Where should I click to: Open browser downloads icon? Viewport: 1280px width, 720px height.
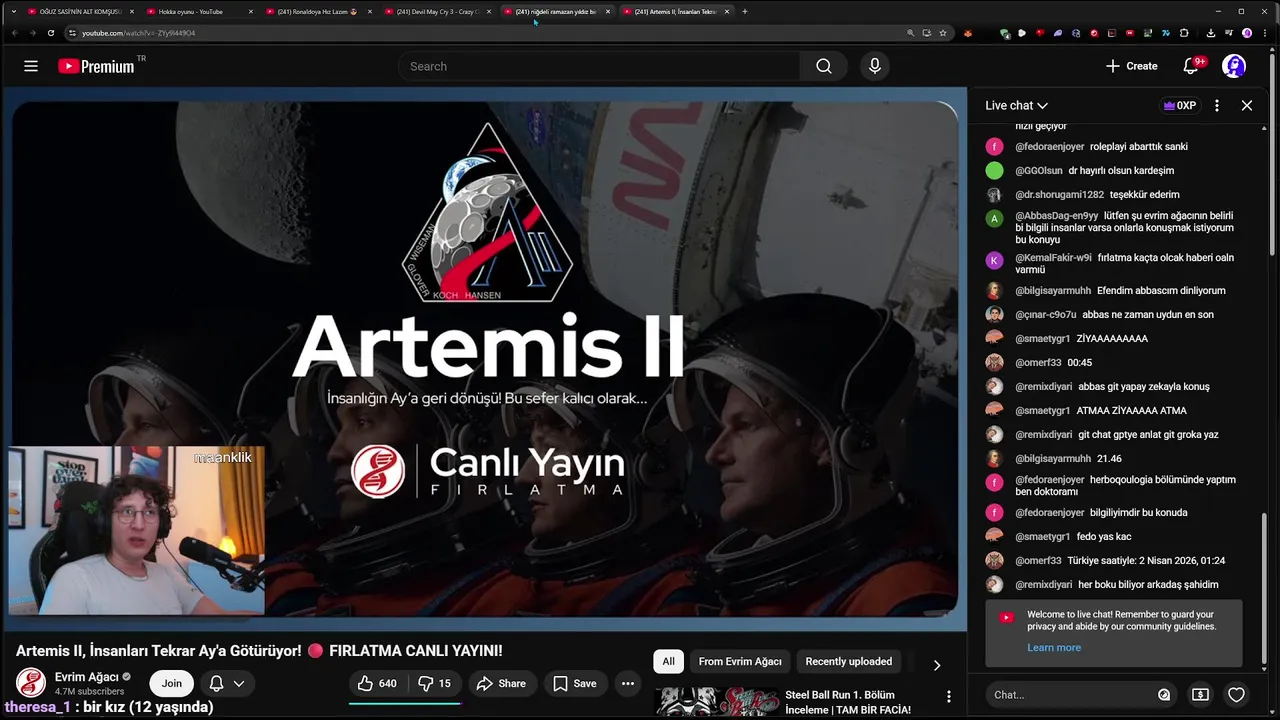tap(1211, 33)
